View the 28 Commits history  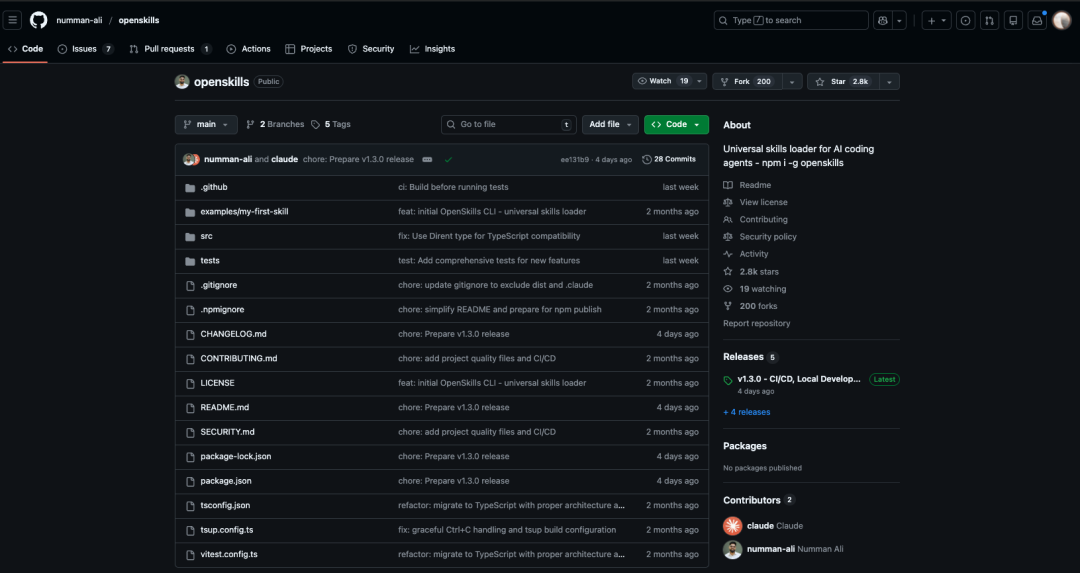pos(669,159)
